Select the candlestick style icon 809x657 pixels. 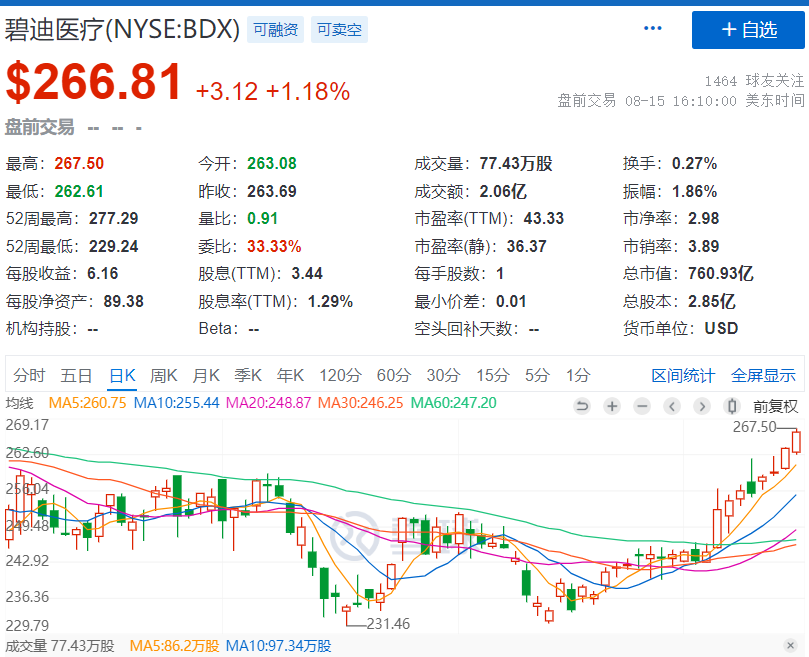click(730, 406)
